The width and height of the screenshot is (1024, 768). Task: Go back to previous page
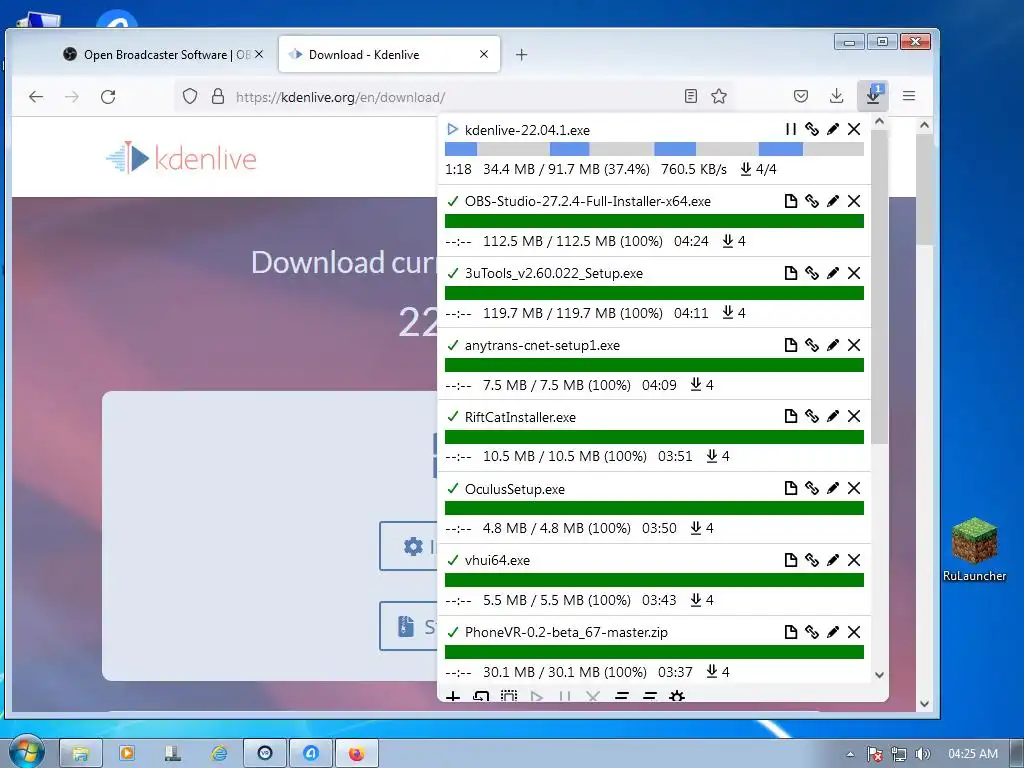pos(36,97)
